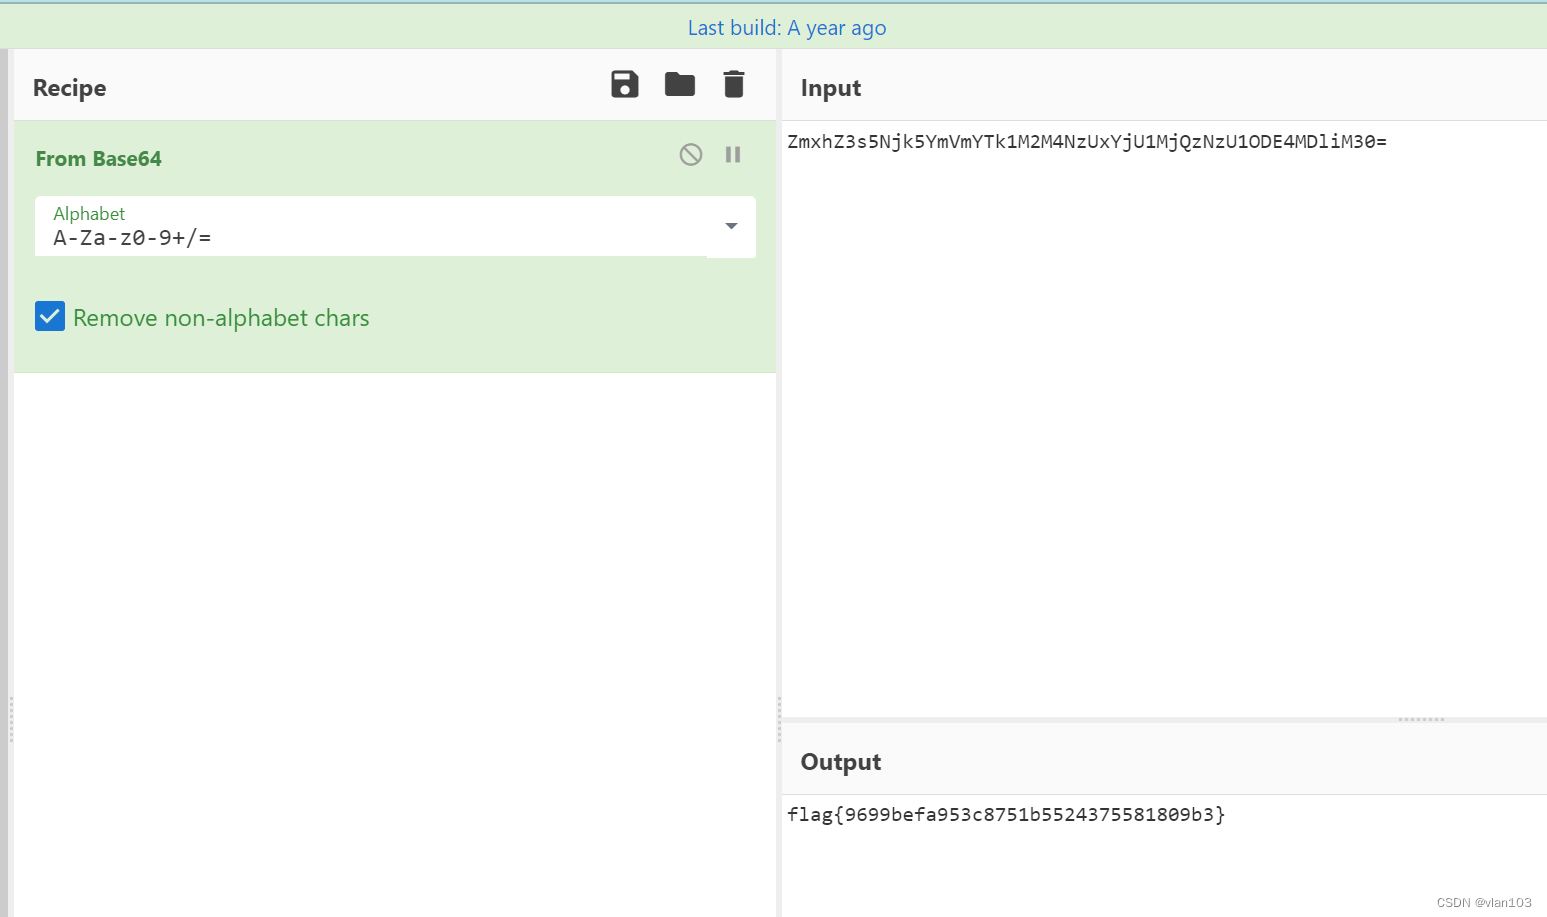This screenshot has height=917, width=1547.
Task: Click the Last build: A year ago link
Action: [787, 28]
